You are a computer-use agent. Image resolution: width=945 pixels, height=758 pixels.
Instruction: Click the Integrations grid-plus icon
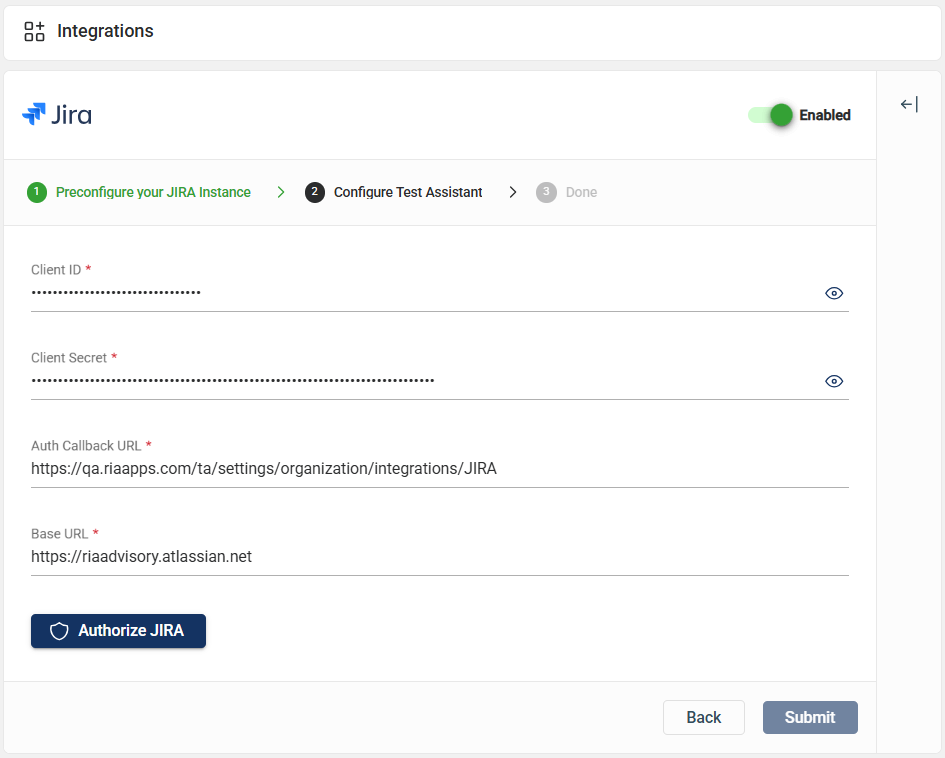pyautogui.click(x=35, y=31)
